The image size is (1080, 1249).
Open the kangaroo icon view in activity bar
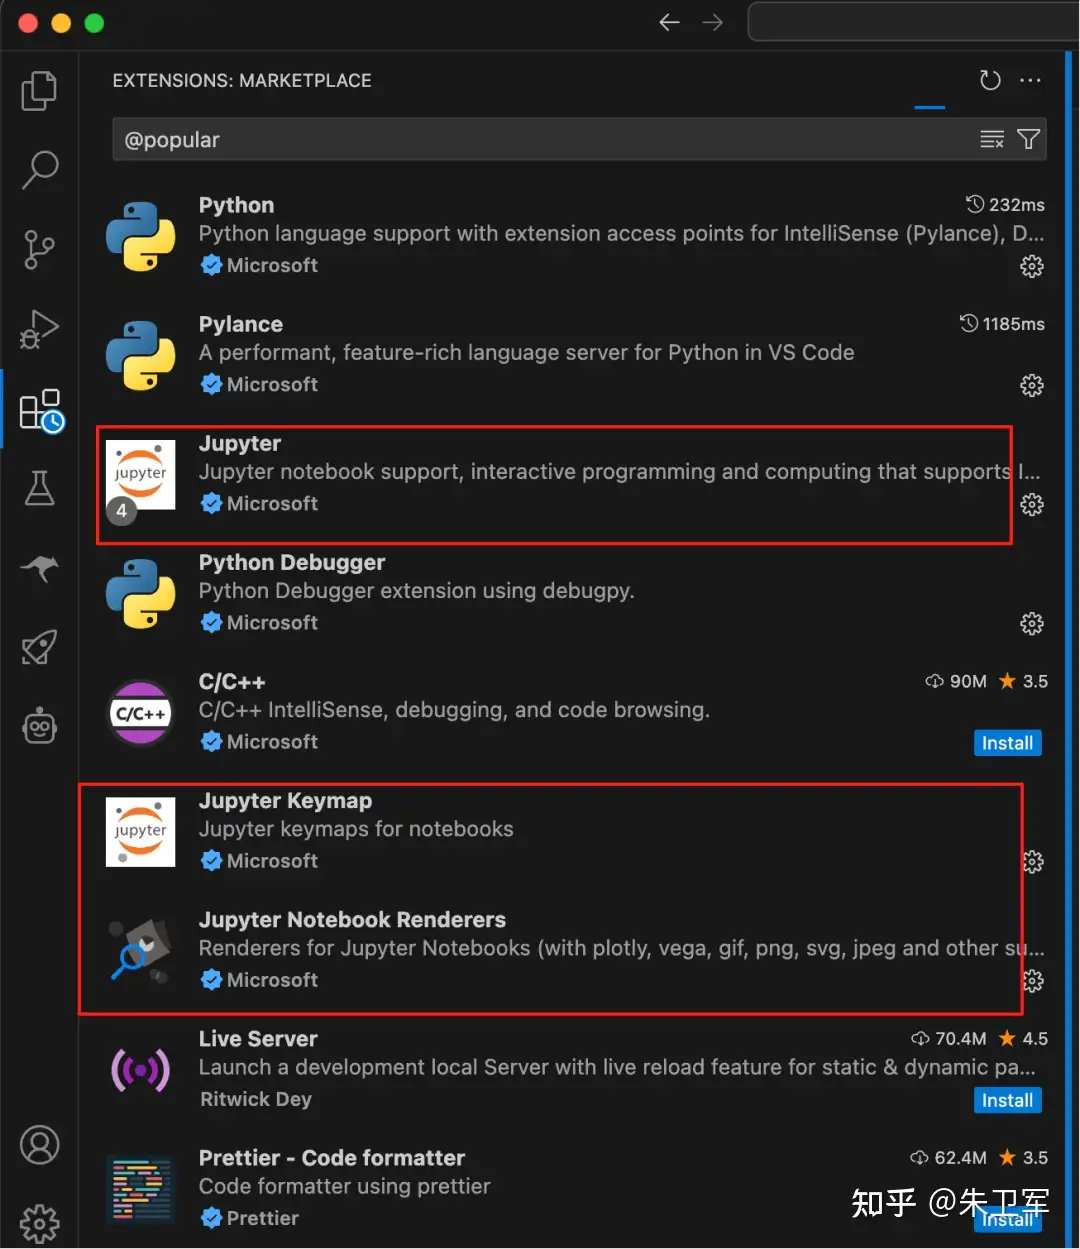[40, 567]
